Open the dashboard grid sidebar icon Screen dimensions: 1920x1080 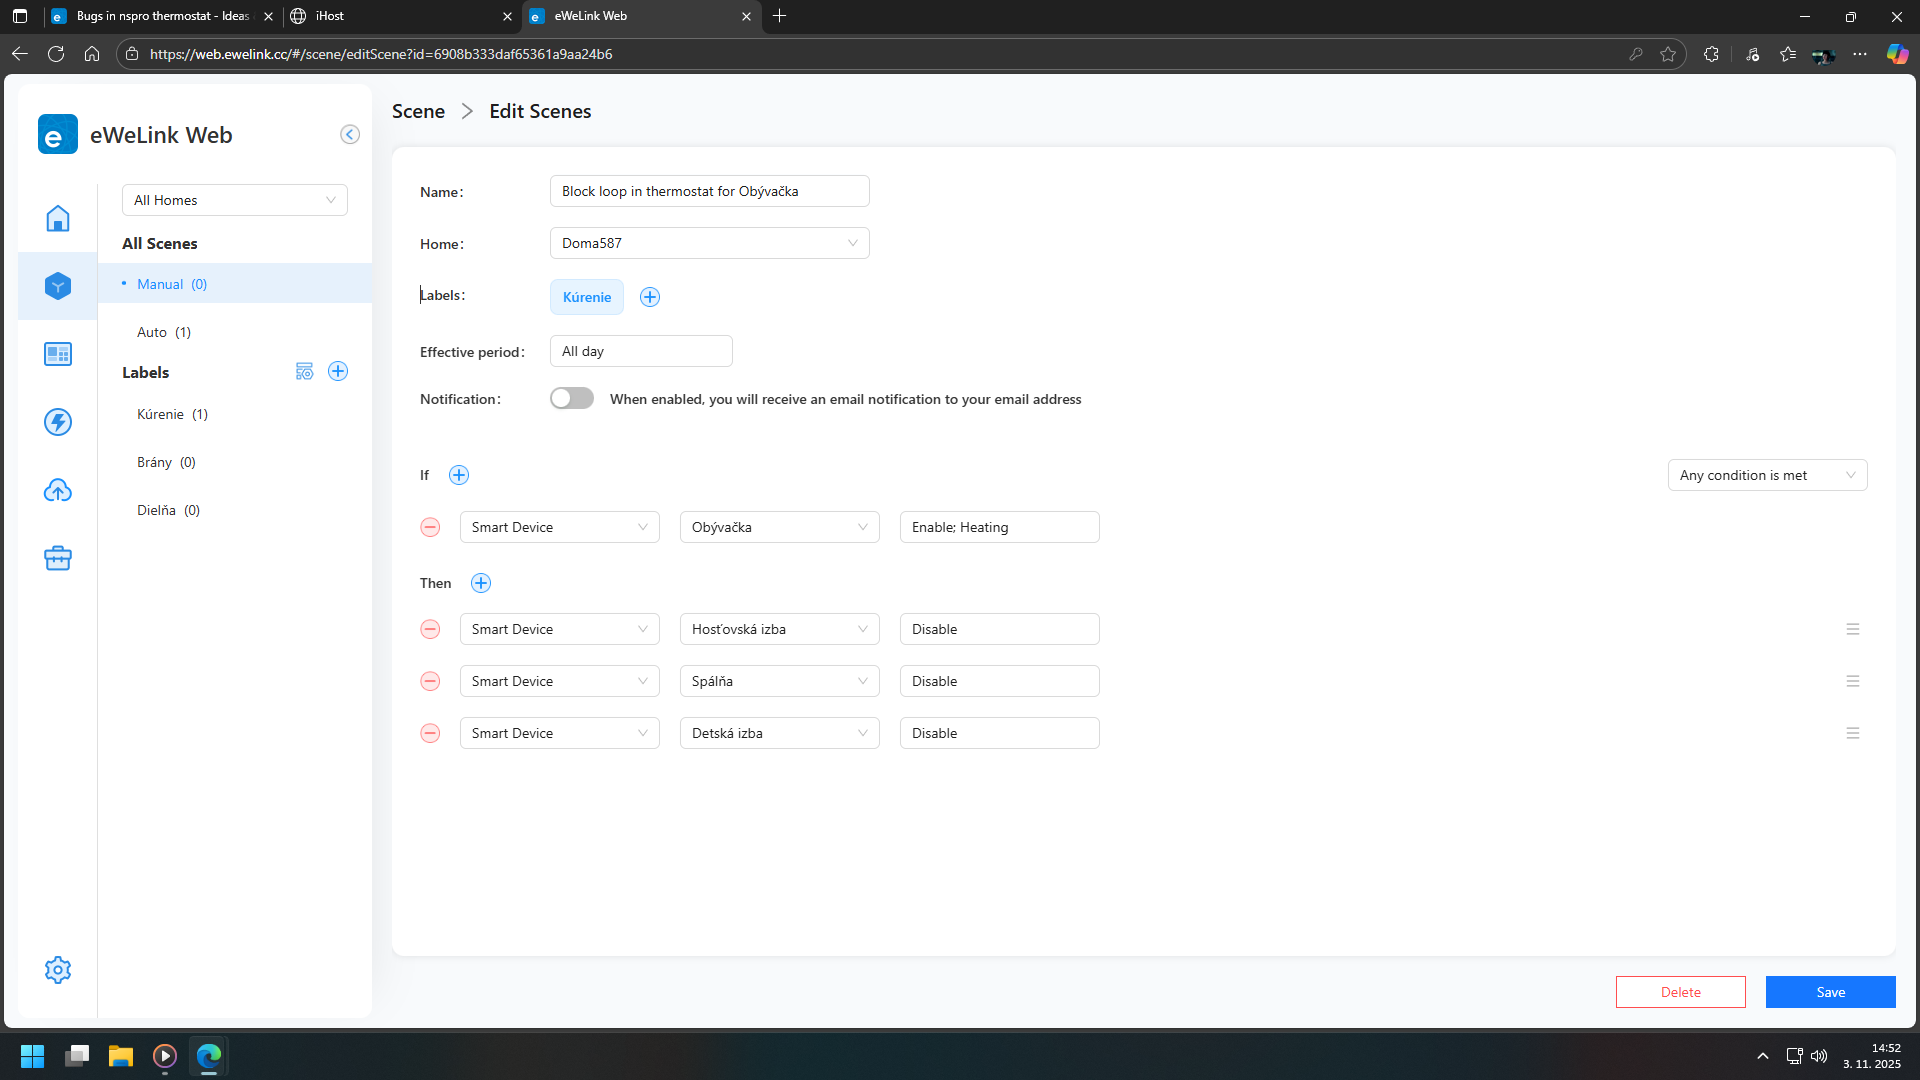[58, 354]
